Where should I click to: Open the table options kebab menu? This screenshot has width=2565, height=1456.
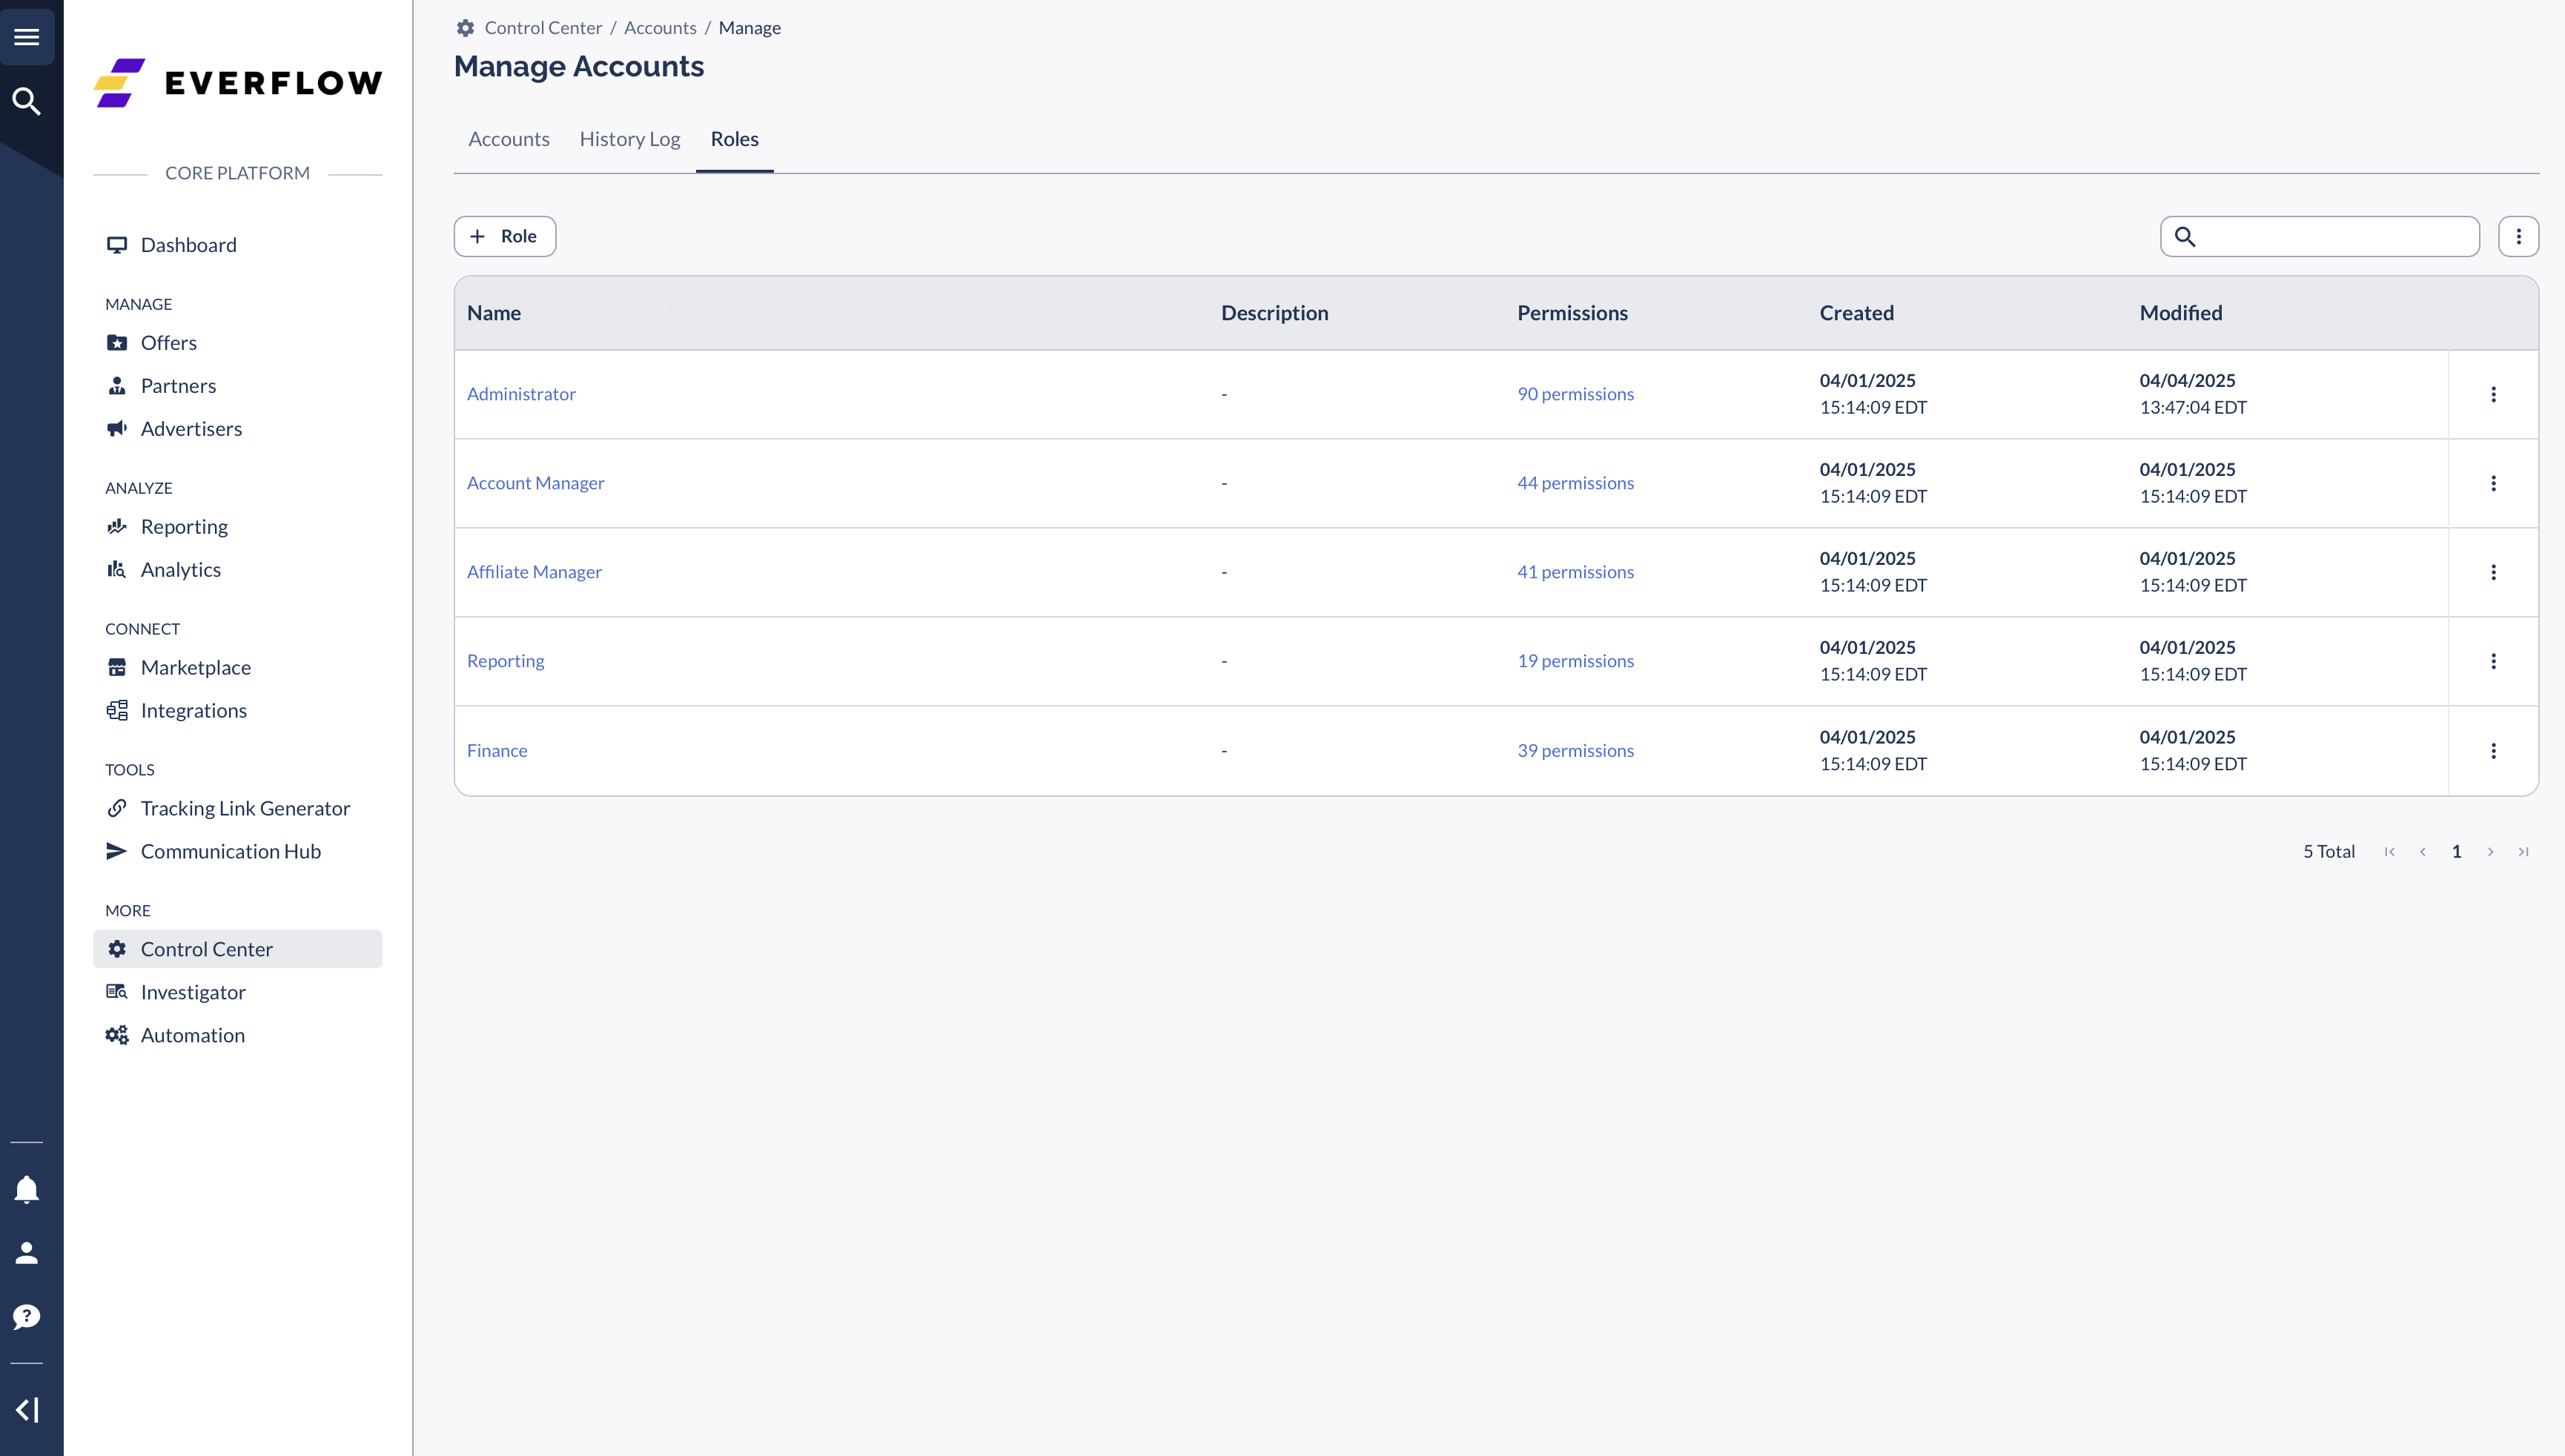pos(2519,237)
